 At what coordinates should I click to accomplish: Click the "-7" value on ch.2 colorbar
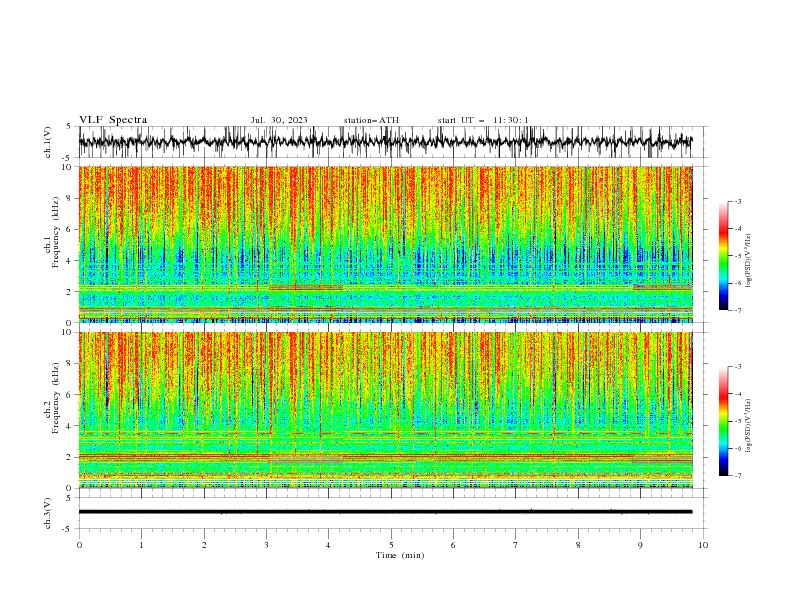click(737, 476)
